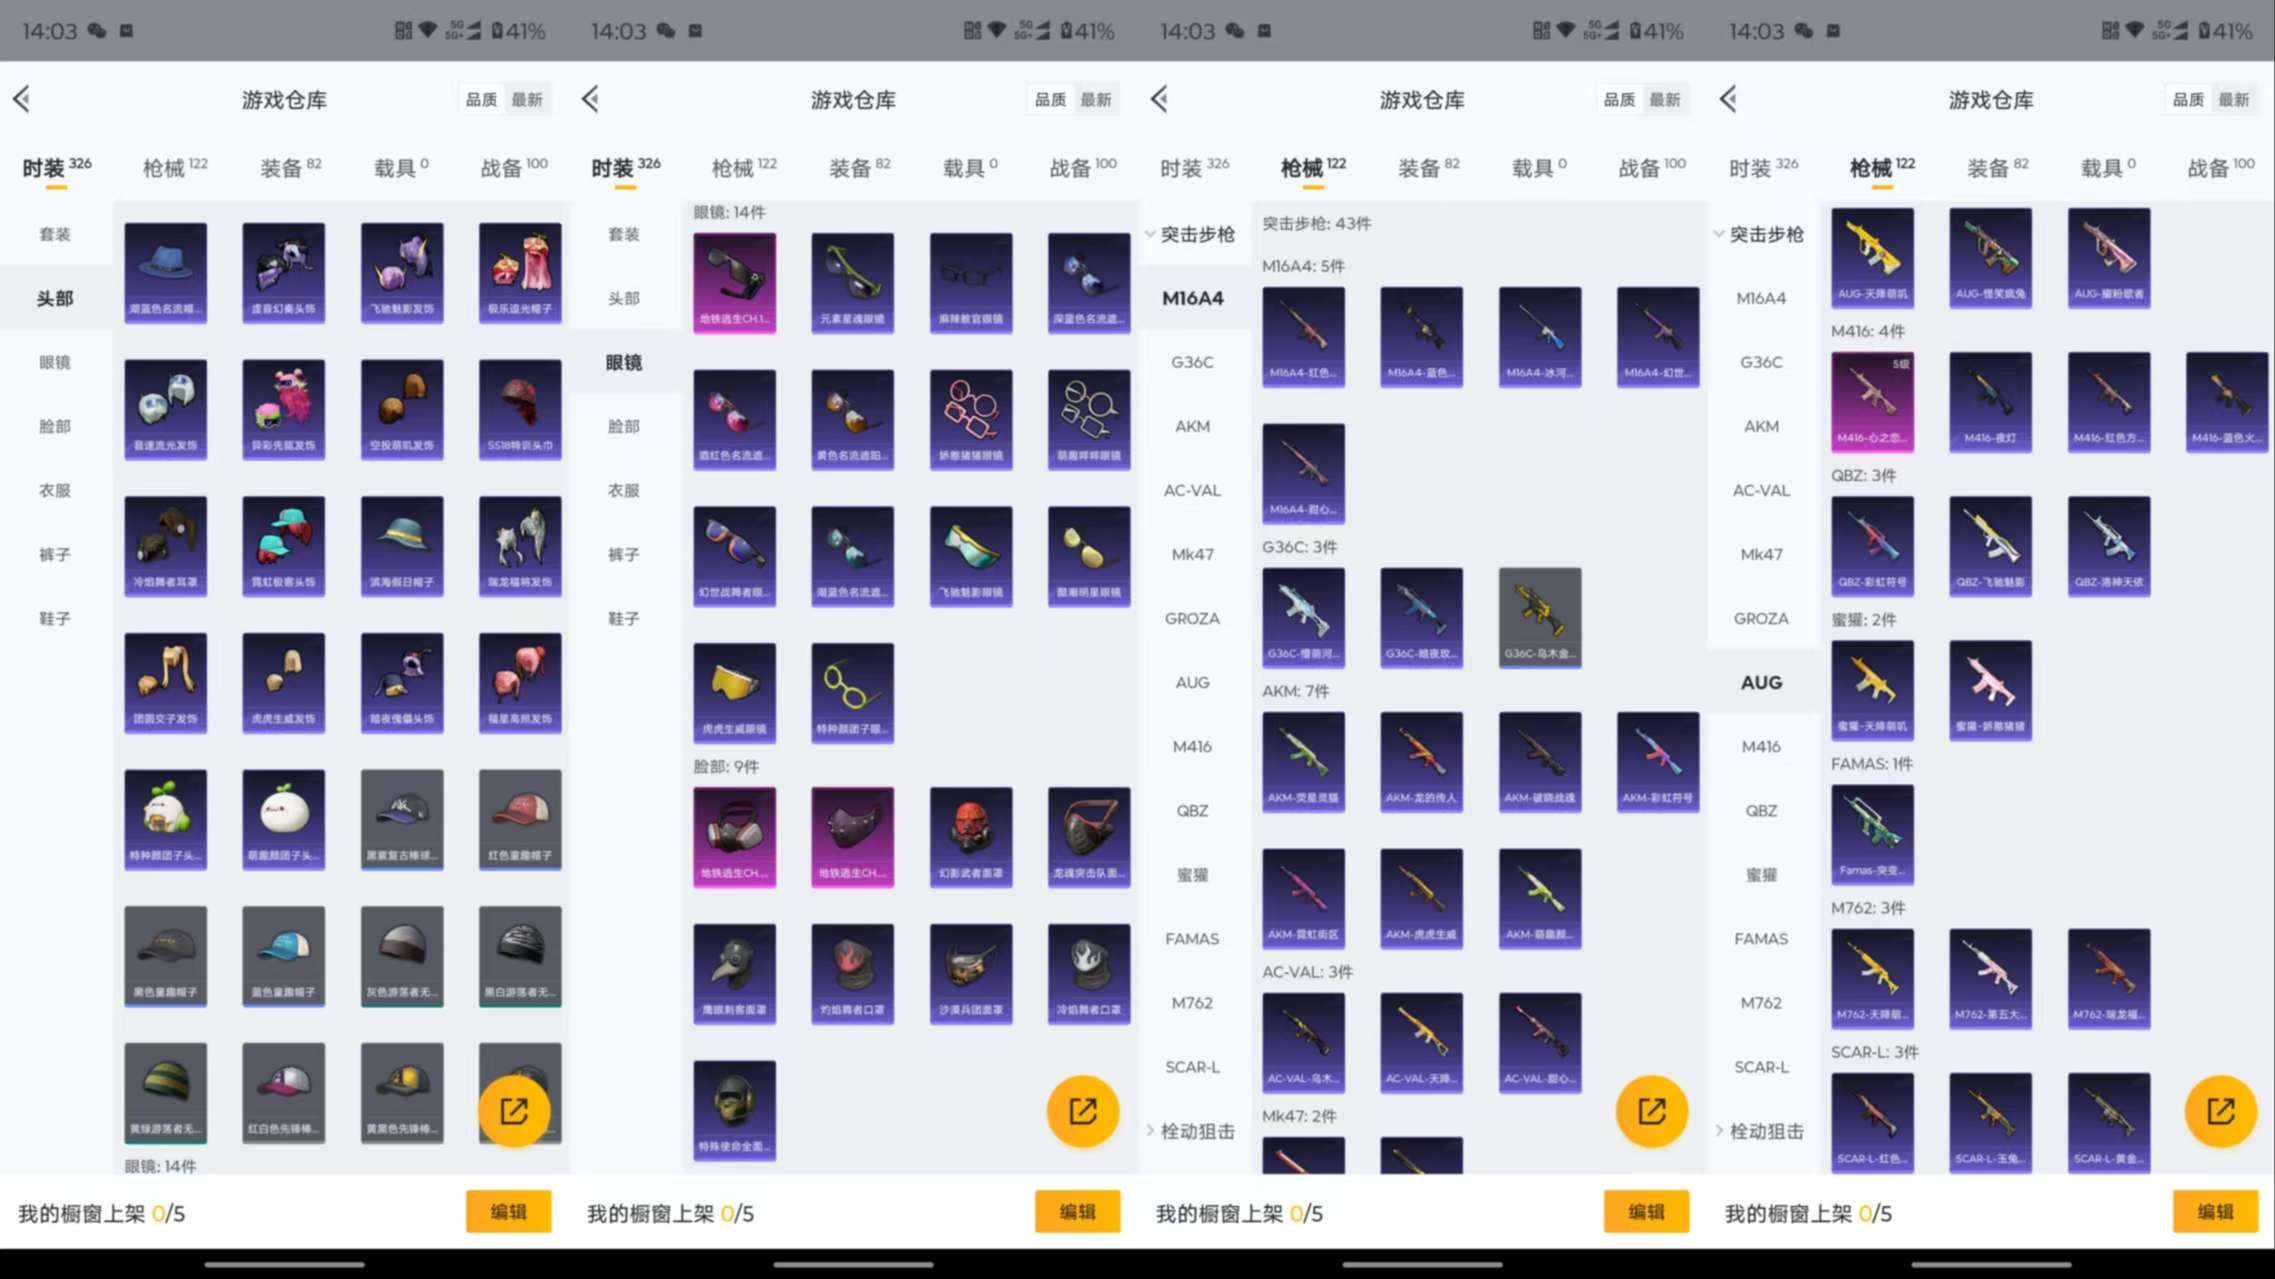
Task: Select the 最新 sort option on 头部 screen
Action: pos(527,99)
